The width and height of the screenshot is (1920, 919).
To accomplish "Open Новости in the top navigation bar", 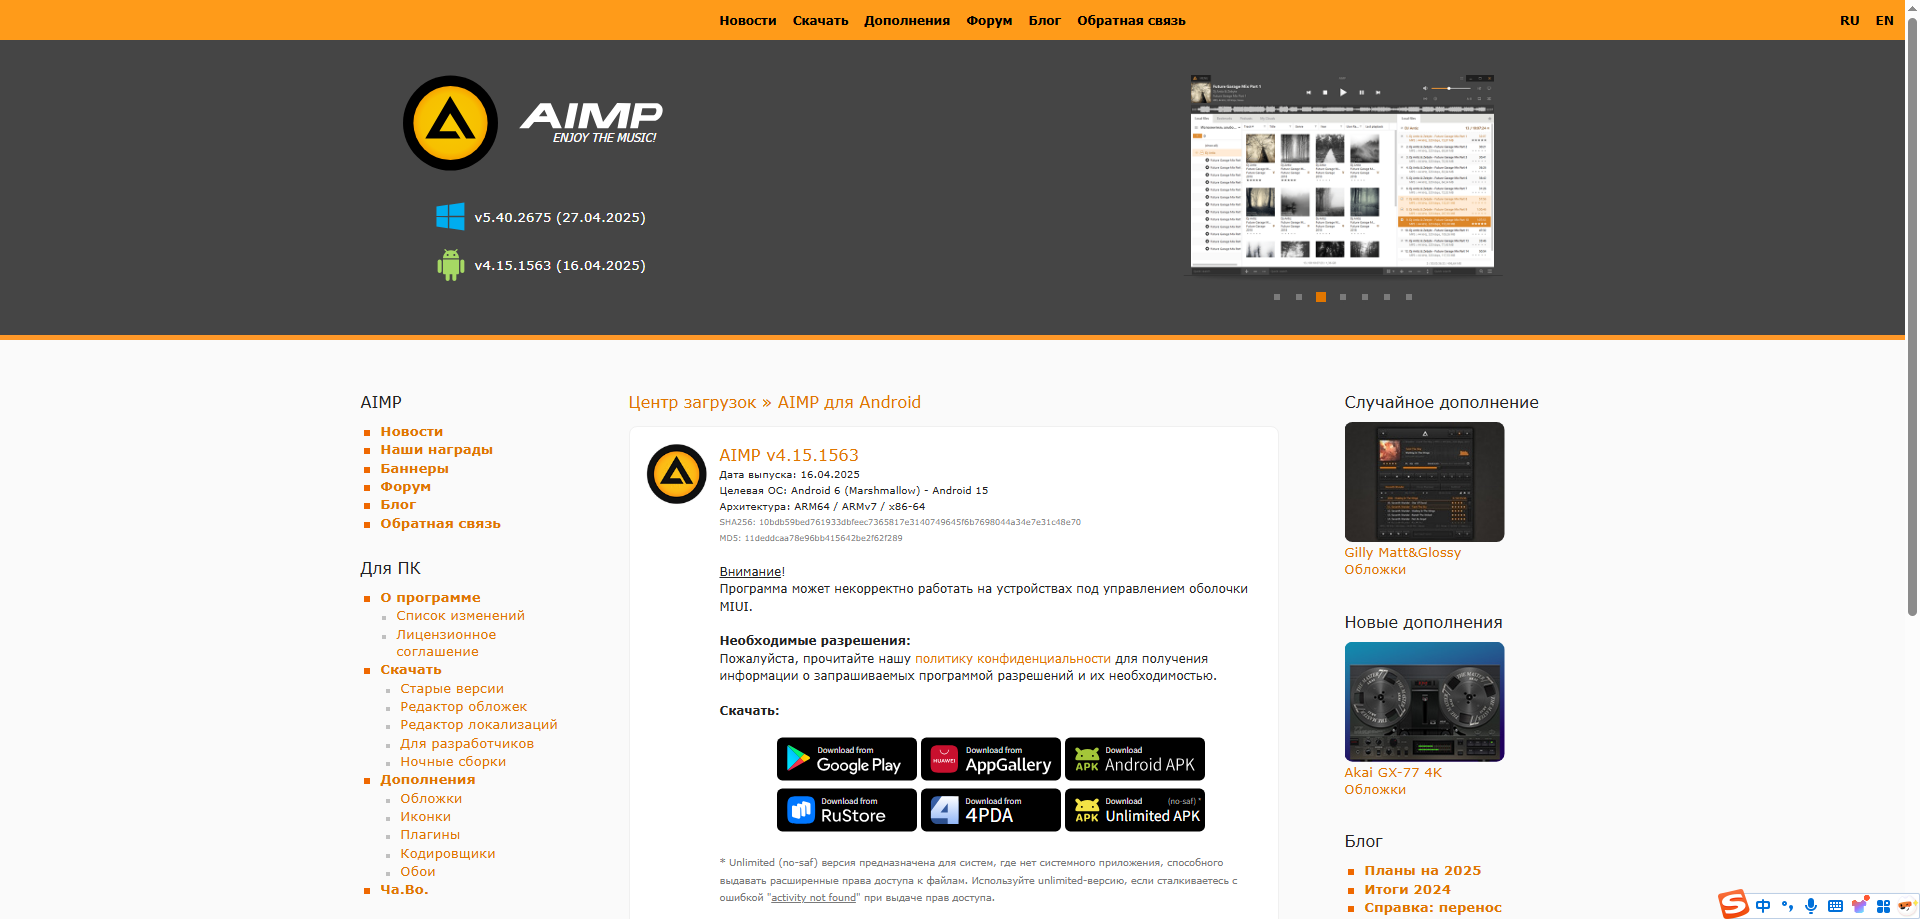I will pyautogui.click(x=748, y=20).
